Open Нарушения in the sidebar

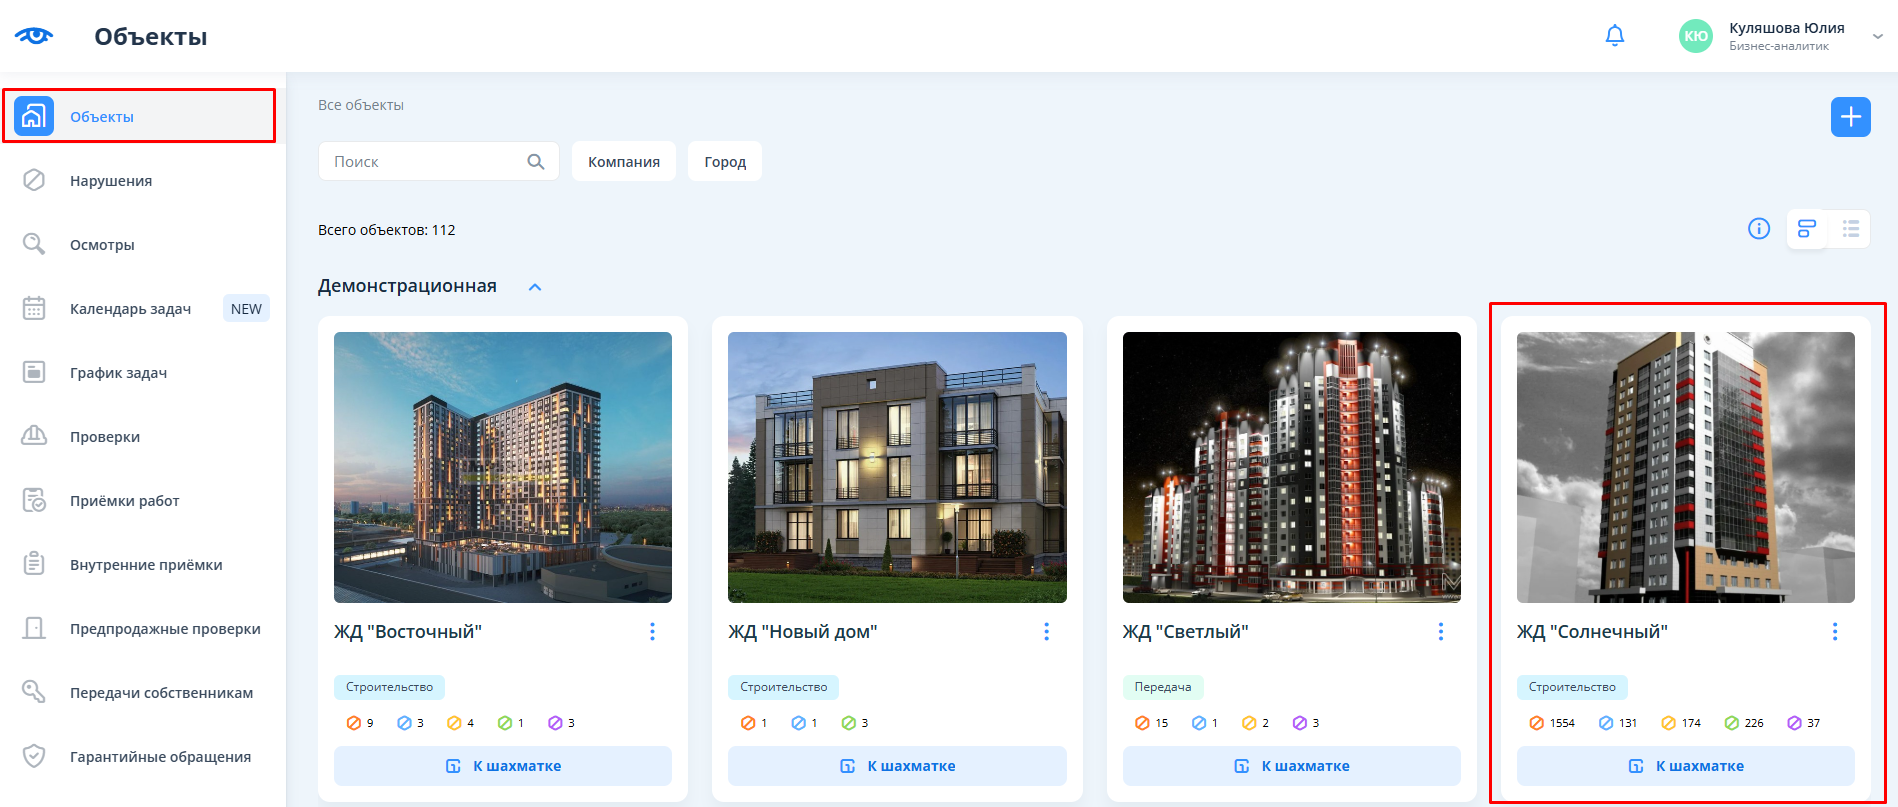[111, 181]
